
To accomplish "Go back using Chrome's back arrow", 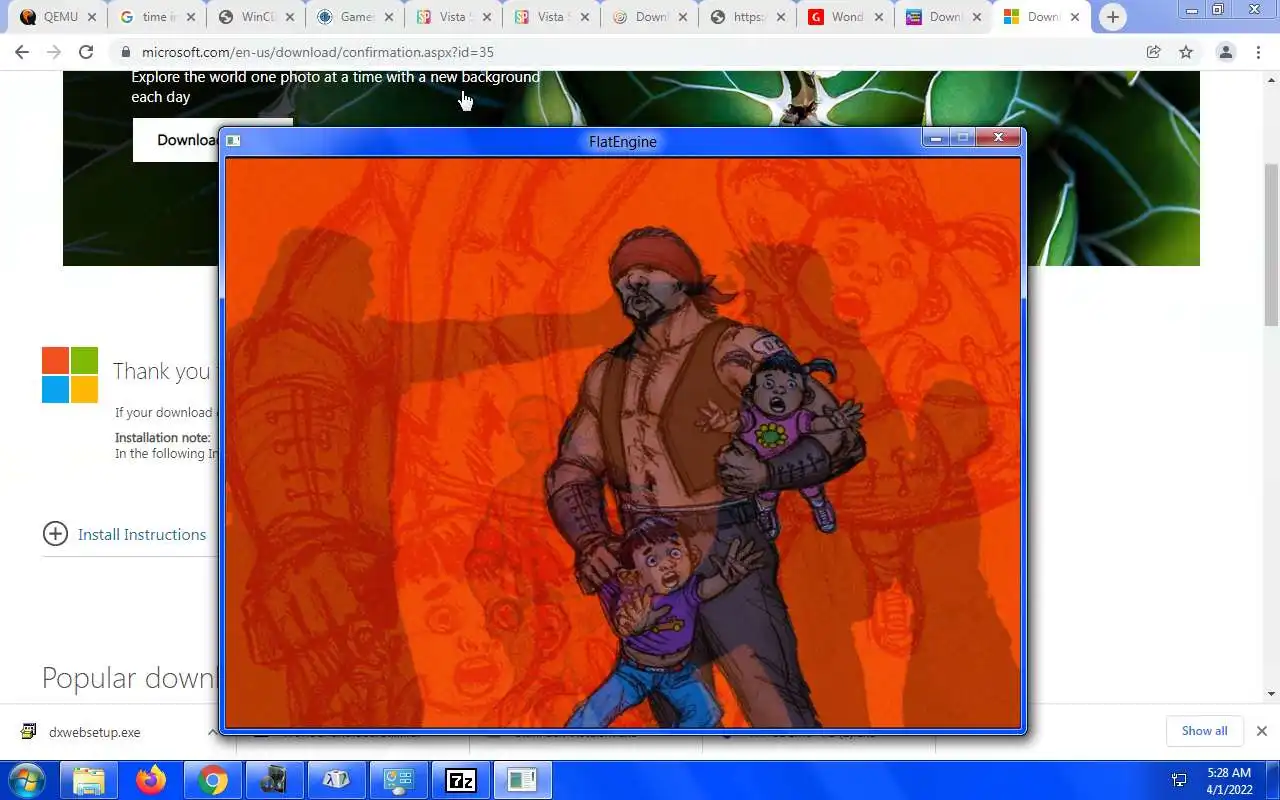I will point(22,52).
